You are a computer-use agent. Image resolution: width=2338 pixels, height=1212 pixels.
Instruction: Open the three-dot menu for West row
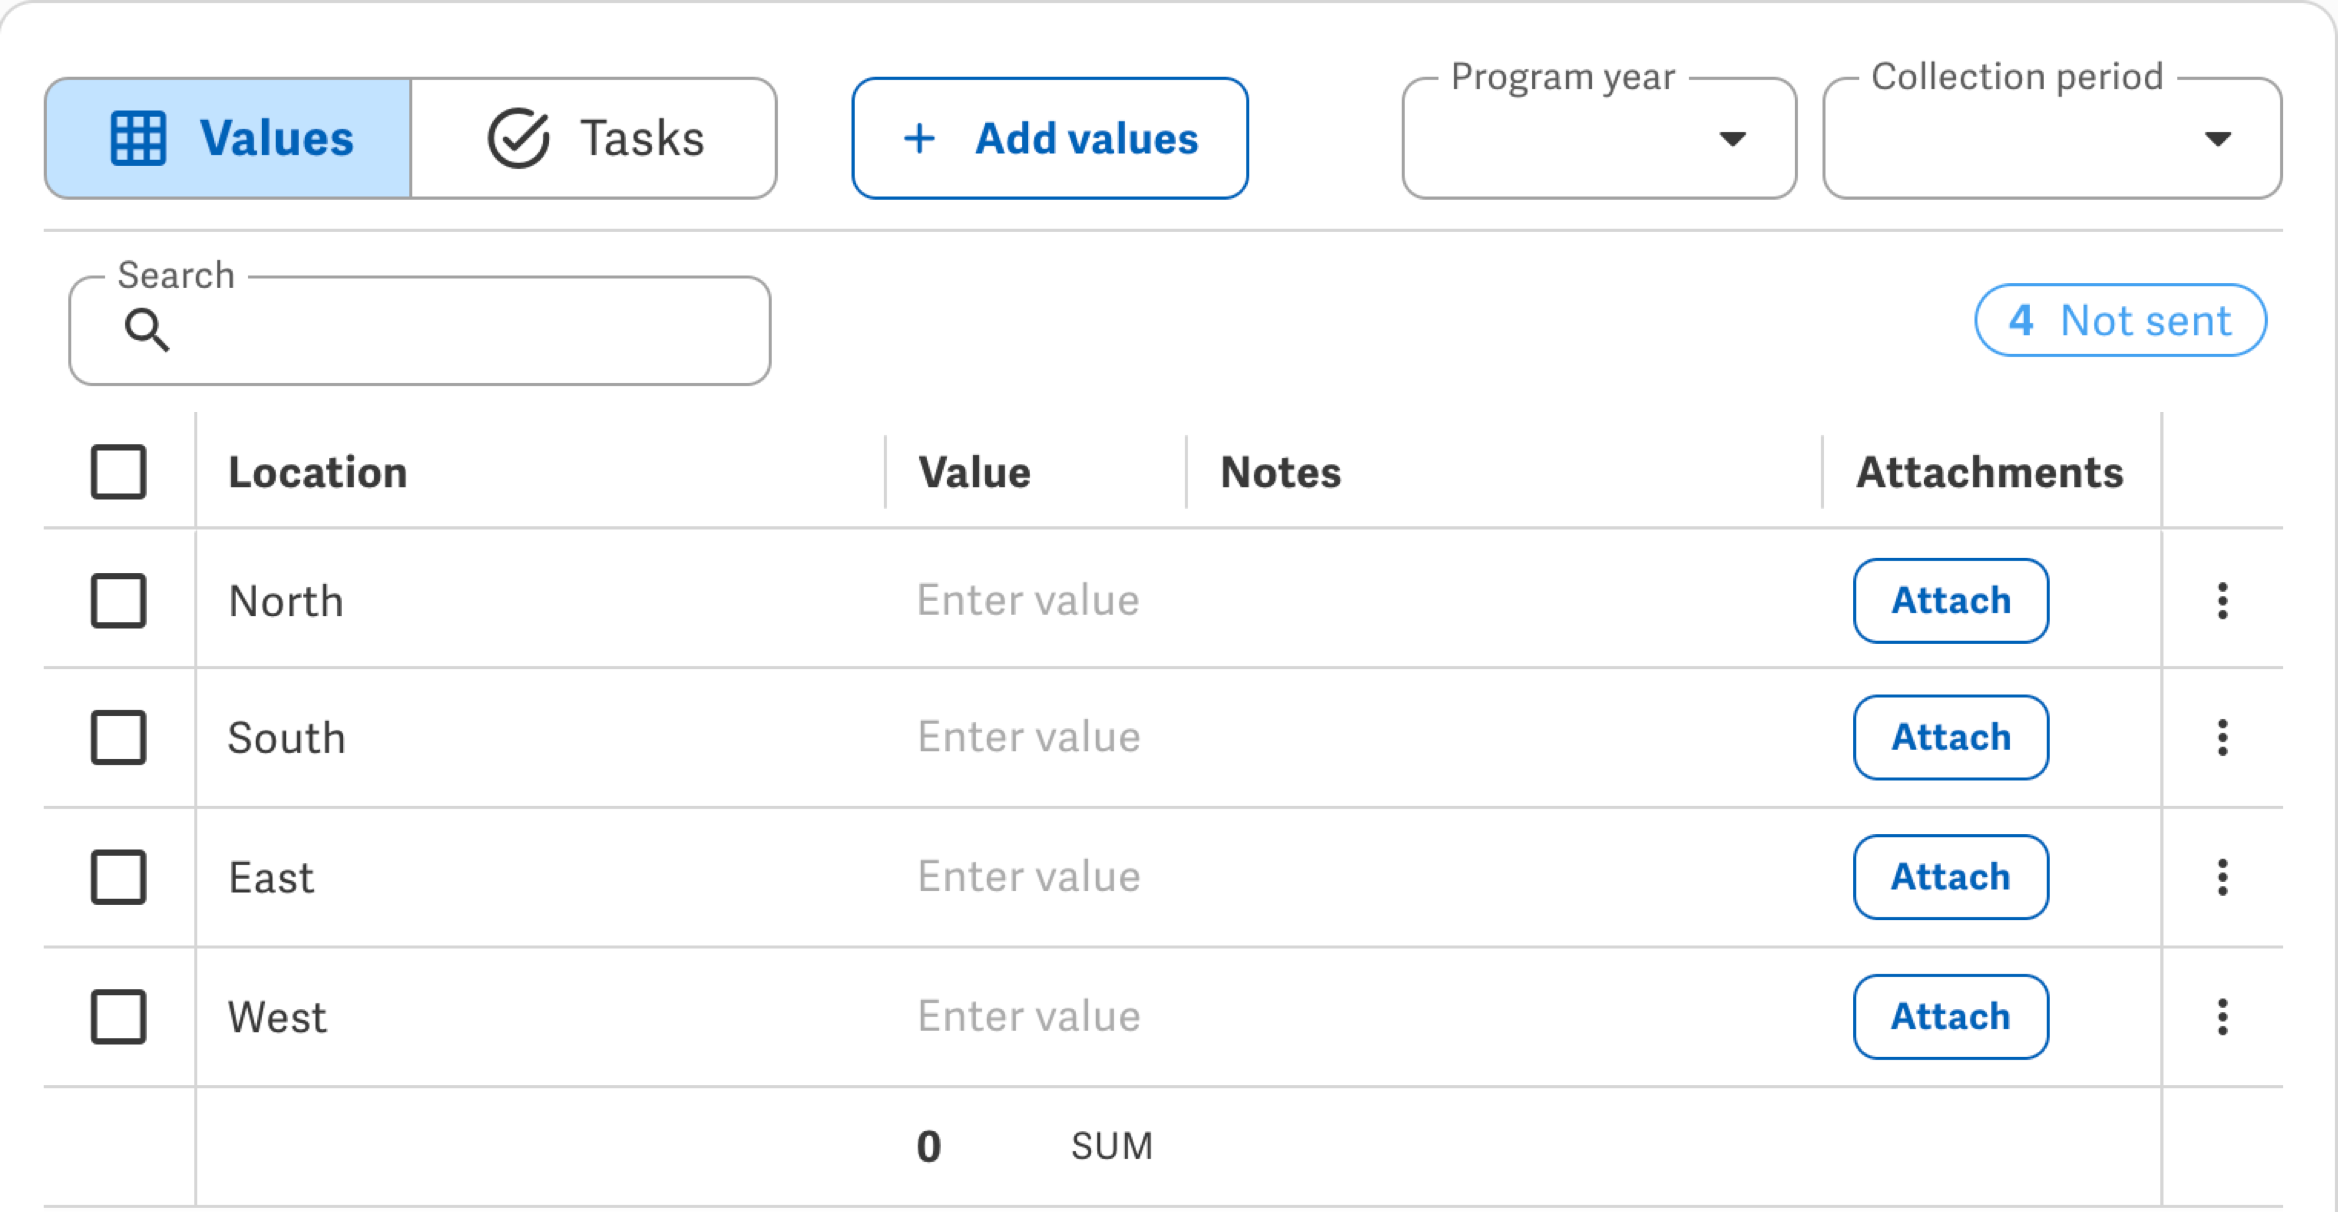[x=2222, y=1017]
